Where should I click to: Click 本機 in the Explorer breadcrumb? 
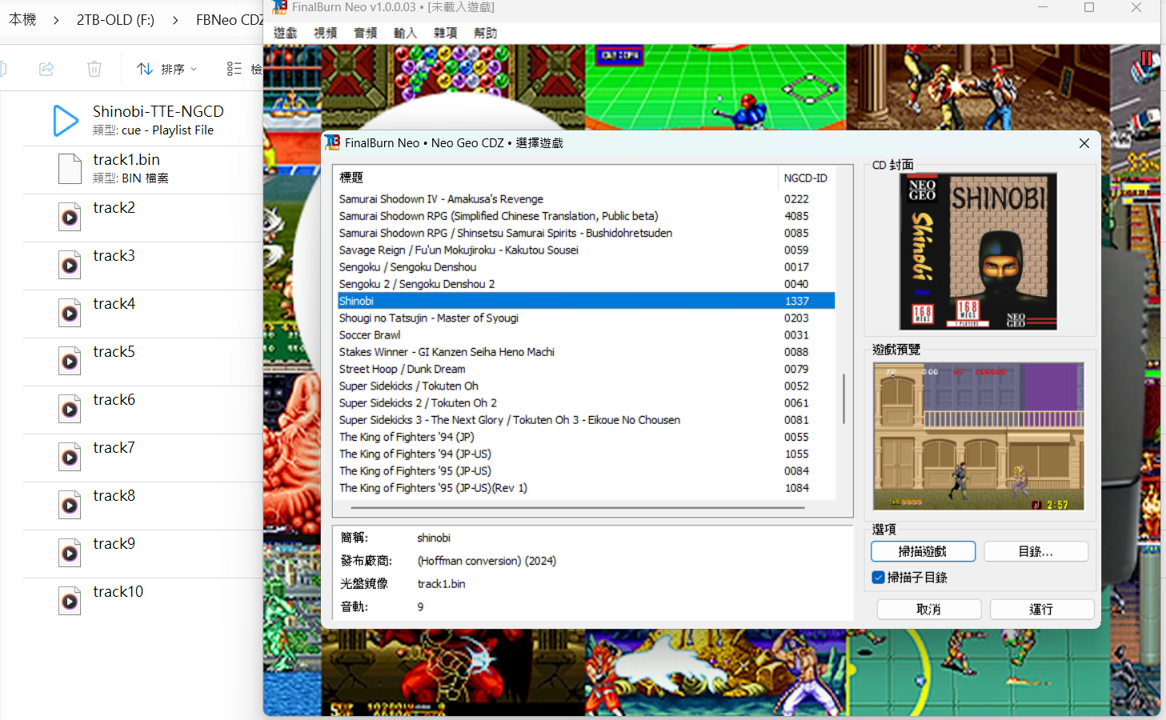tap(22, 20)
